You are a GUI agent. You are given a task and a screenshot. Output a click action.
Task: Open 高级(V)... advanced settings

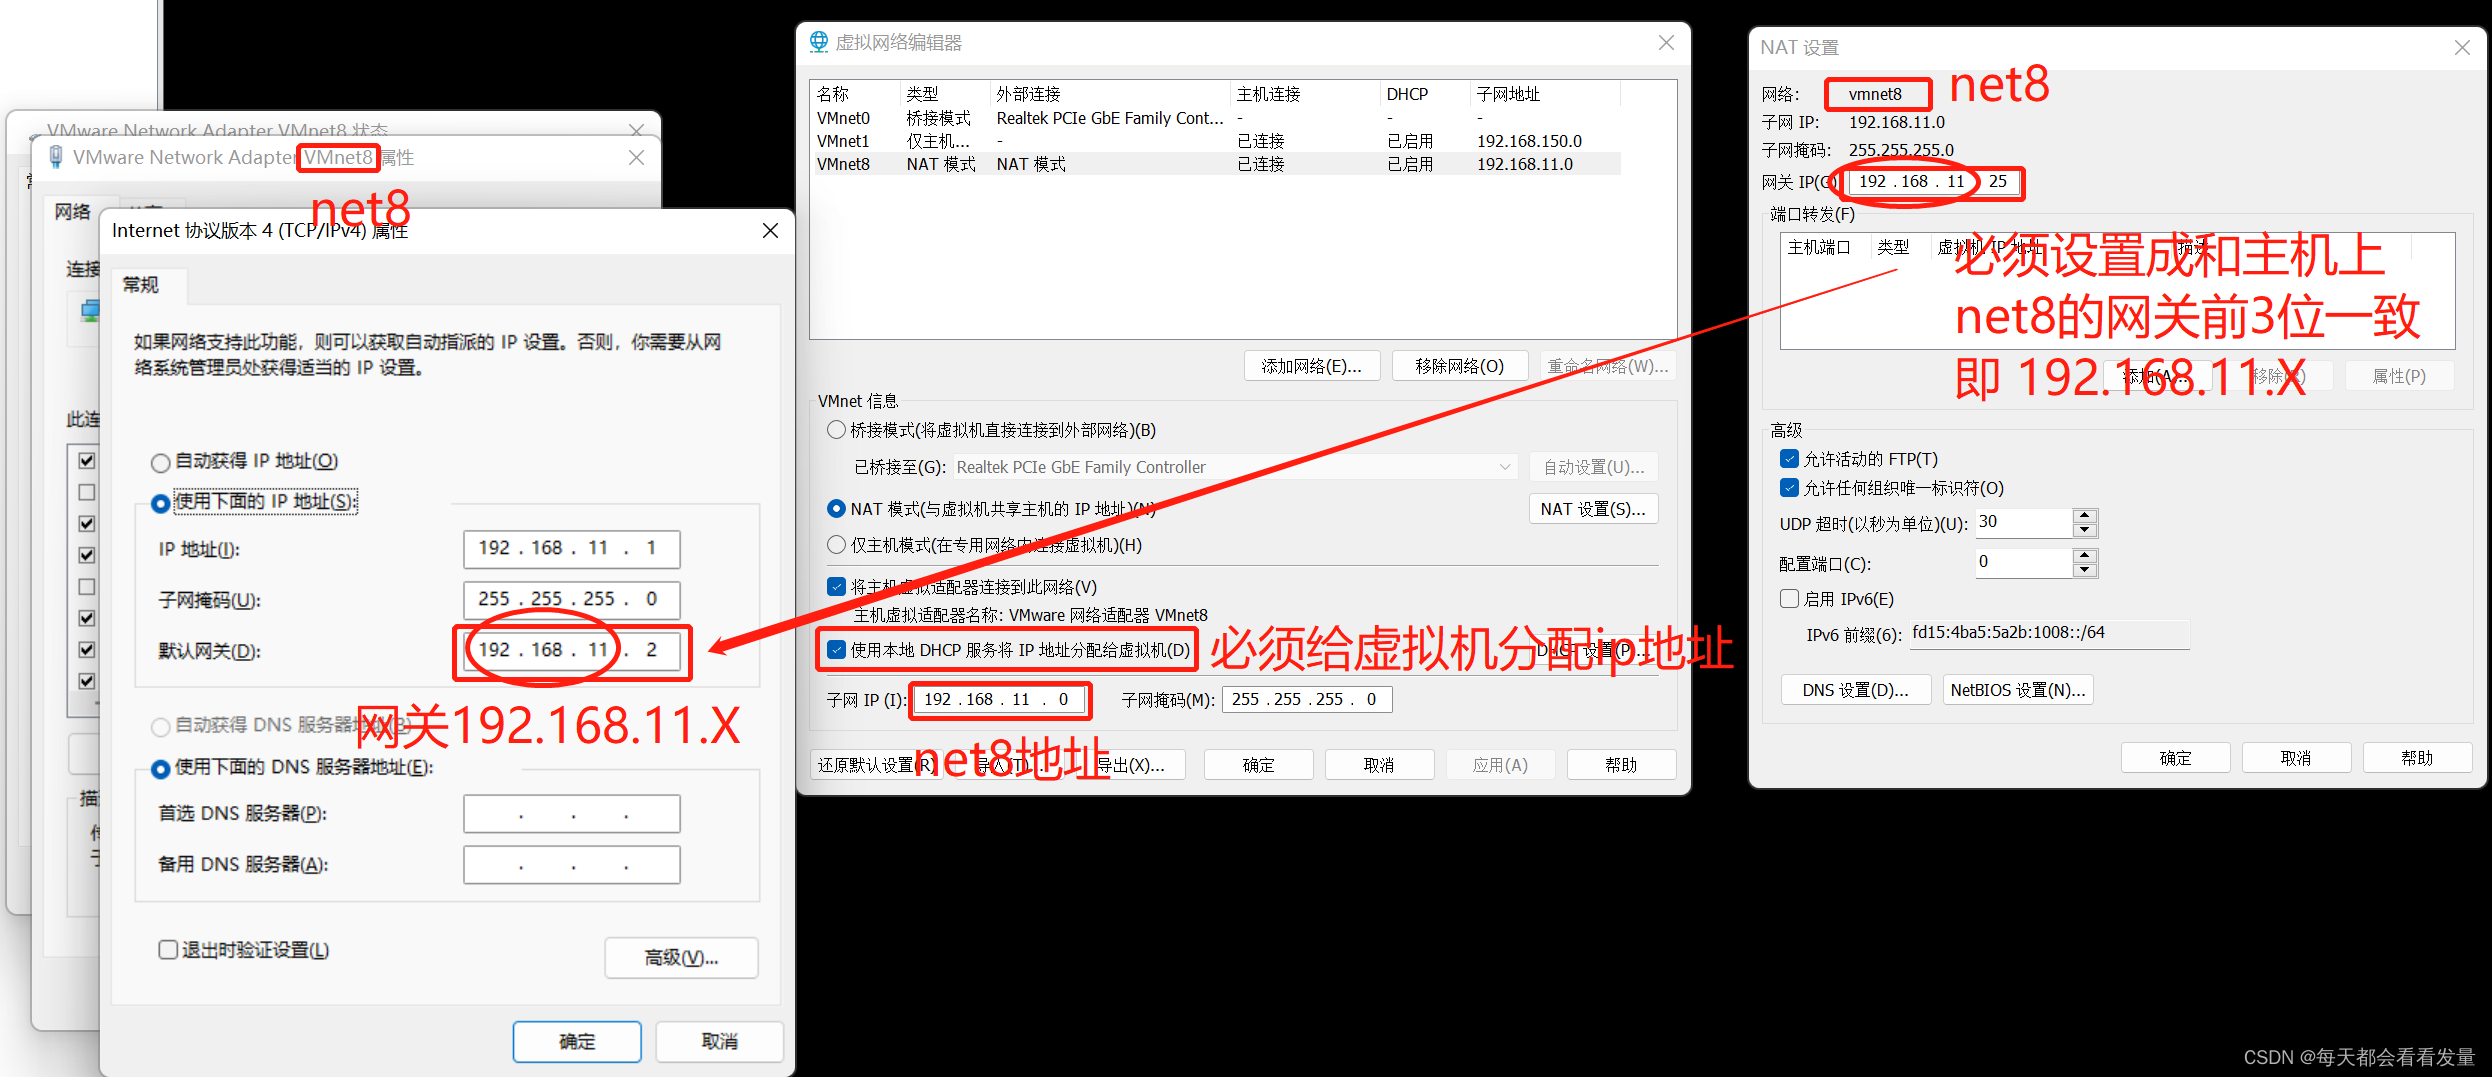pos(681,958)
